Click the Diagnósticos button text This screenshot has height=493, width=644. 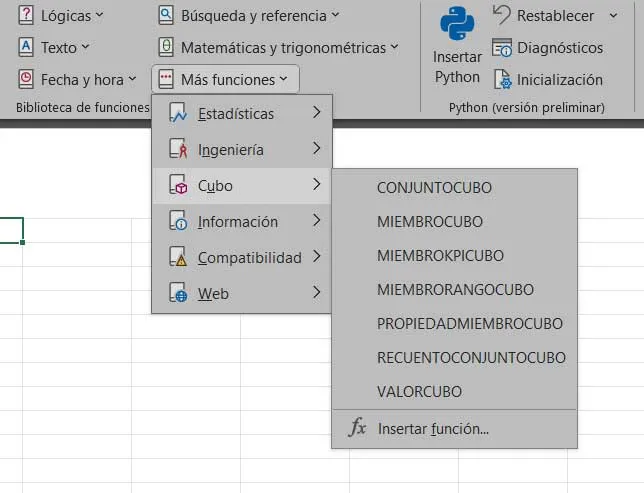(x=560, y=48)
